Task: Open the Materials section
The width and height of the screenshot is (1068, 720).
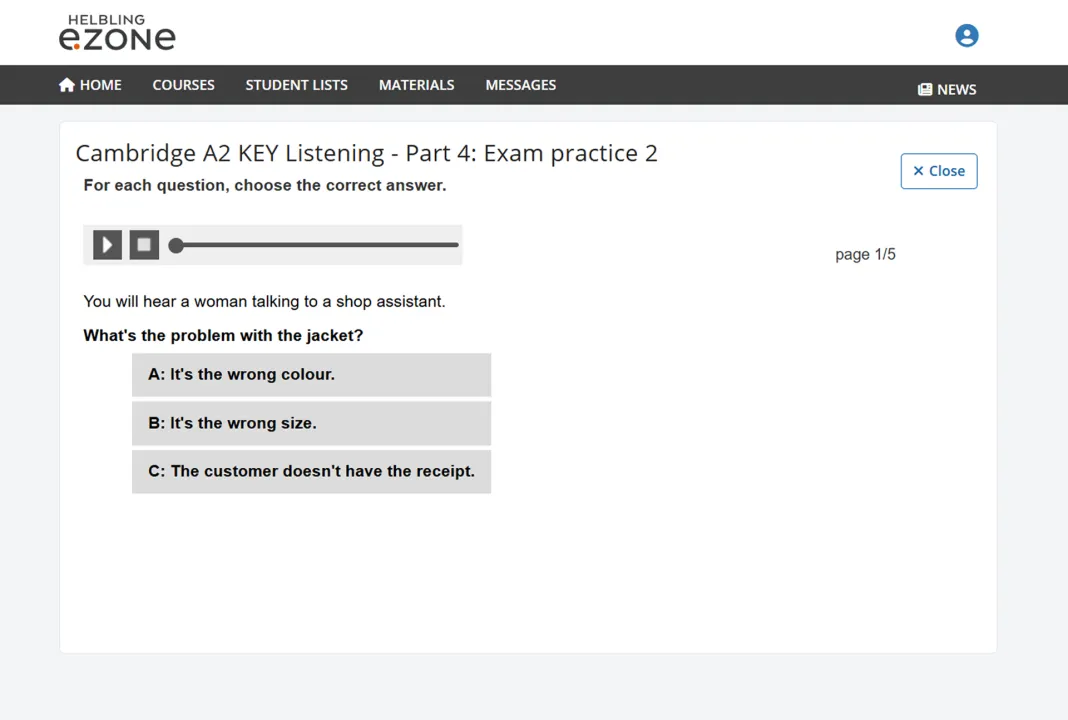Action: pos(416,85)
